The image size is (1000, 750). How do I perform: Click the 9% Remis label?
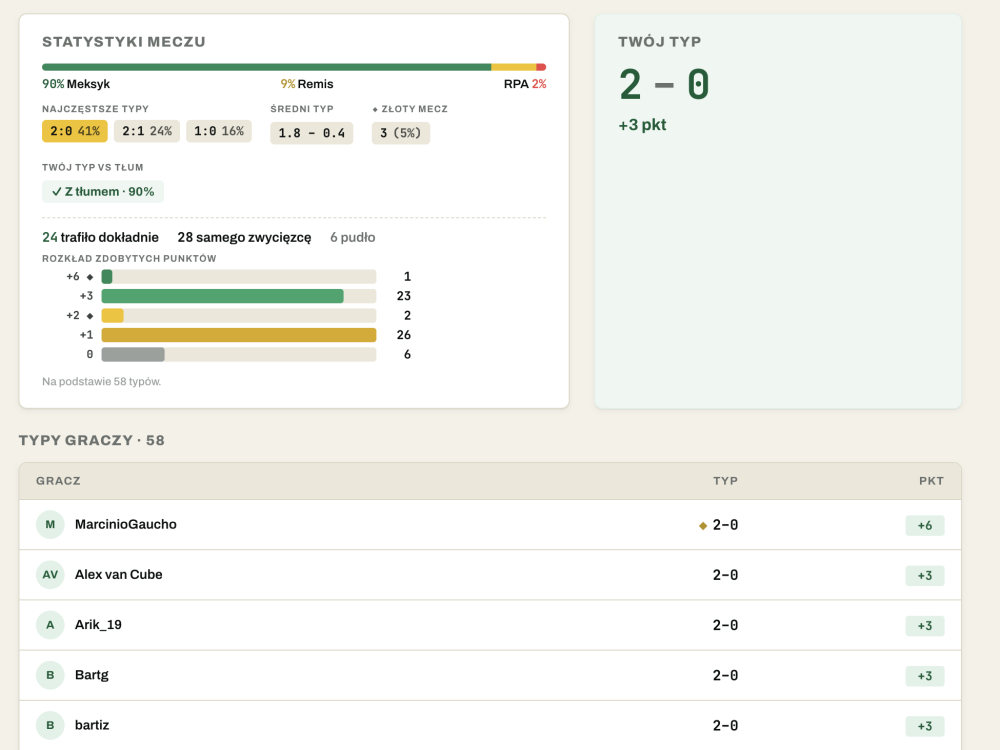[307, 84]
